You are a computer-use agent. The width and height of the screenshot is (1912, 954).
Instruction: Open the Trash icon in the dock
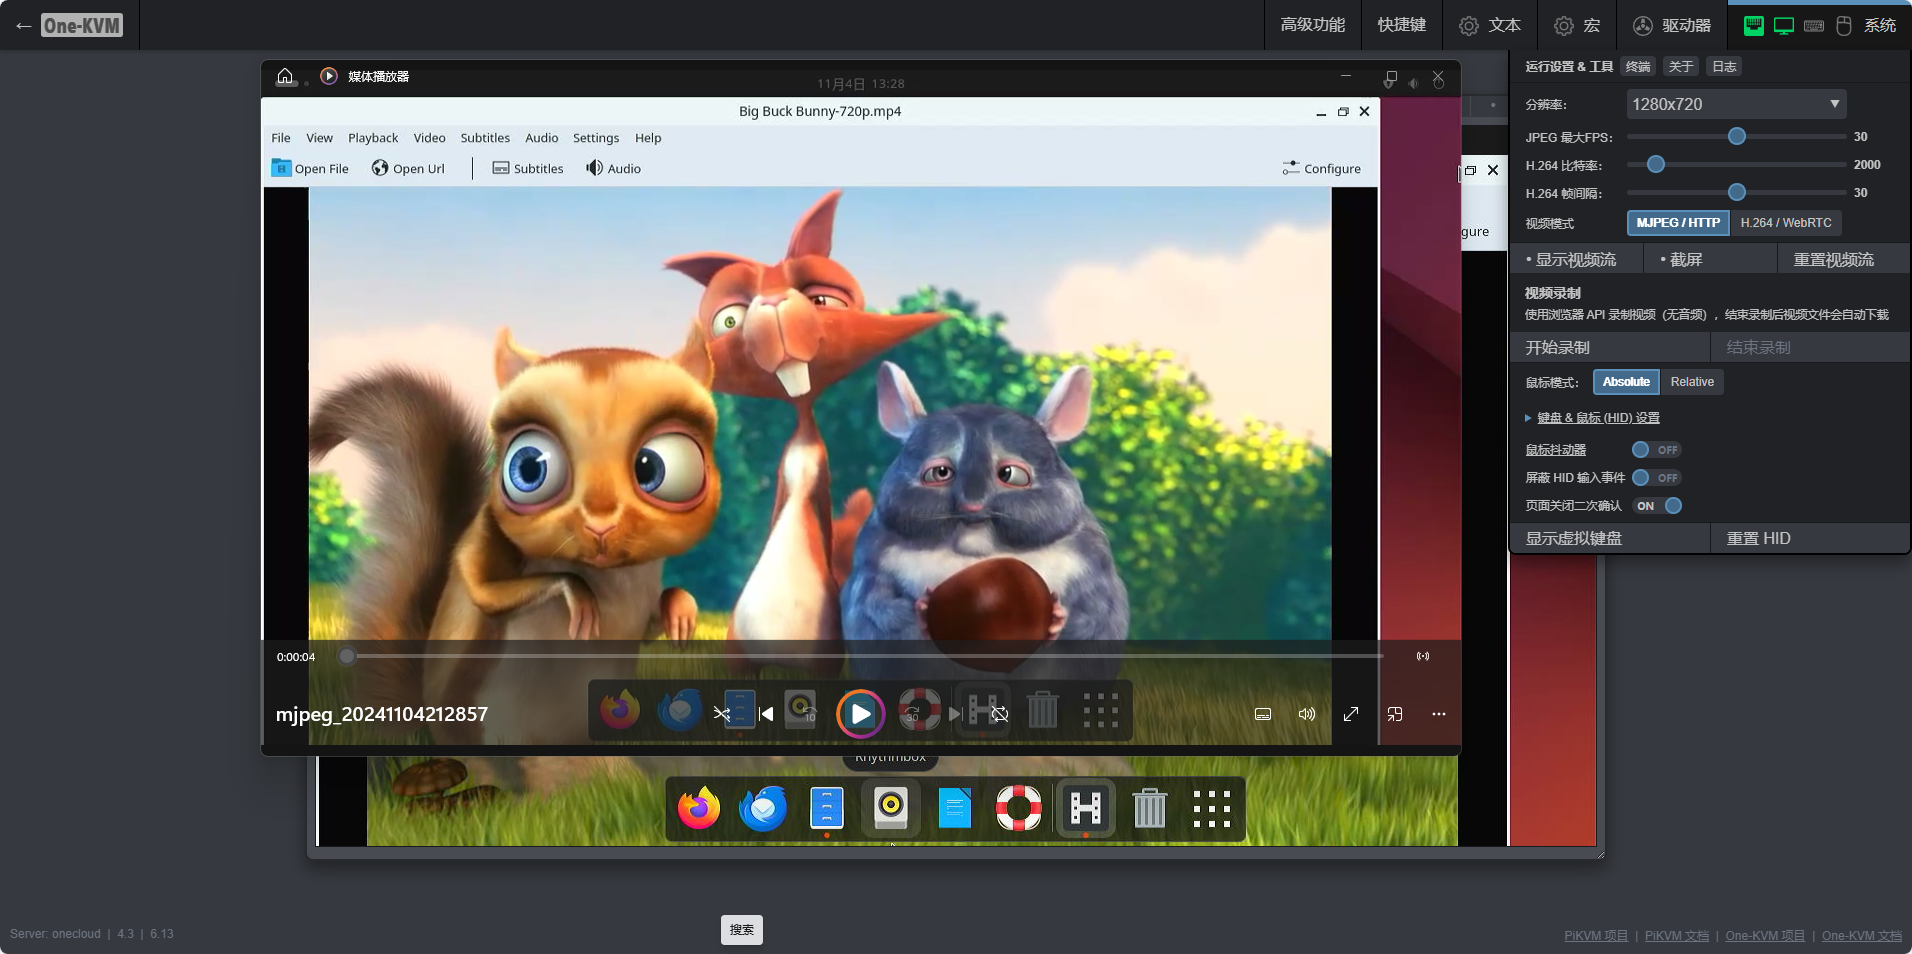click(1149, 808)
